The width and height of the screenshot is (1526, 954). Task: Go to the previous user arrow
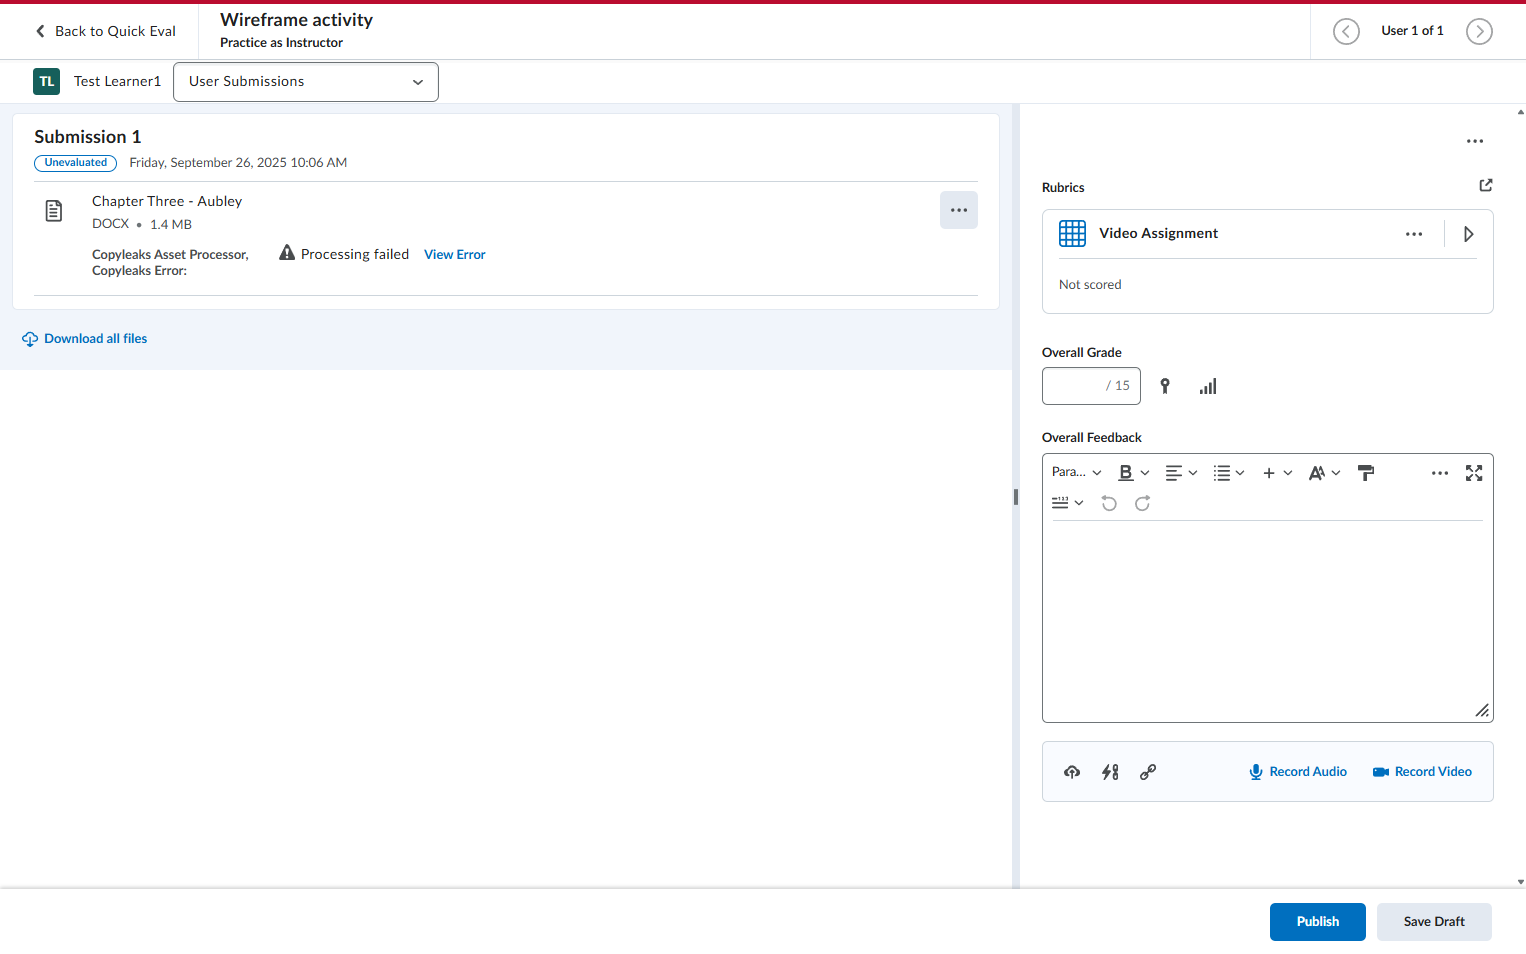pos(1346,32)
